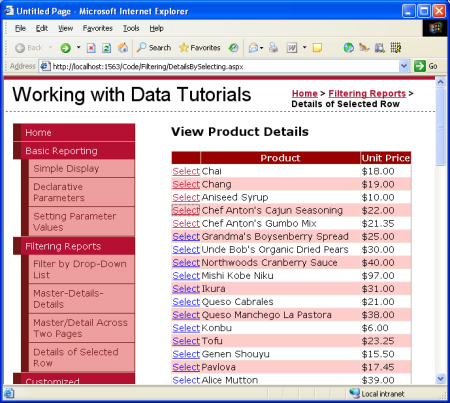The image size is (450, 403).
Task: Open the Mail dropdown icon
Action: pos(256,48)
